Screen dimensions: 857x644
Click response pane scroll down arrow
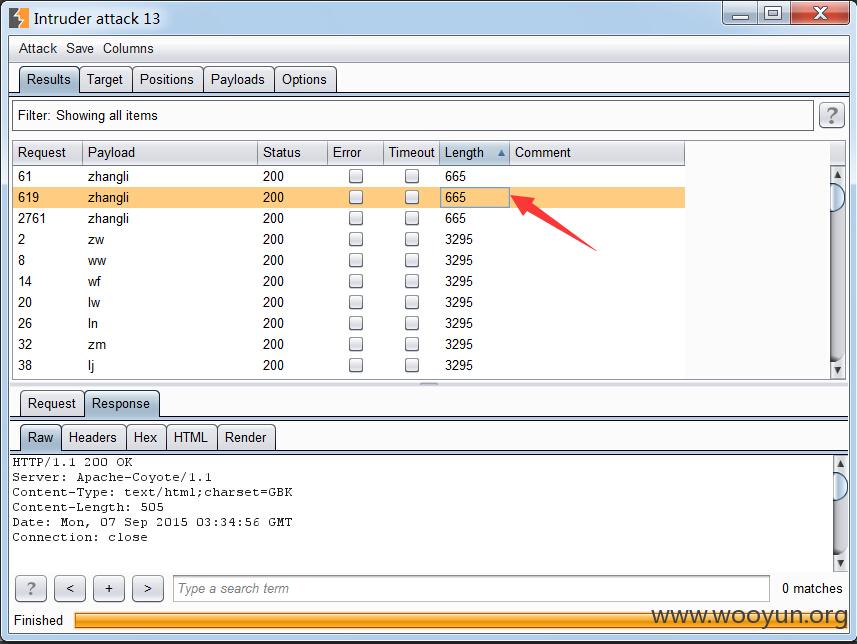pos(840,563)
